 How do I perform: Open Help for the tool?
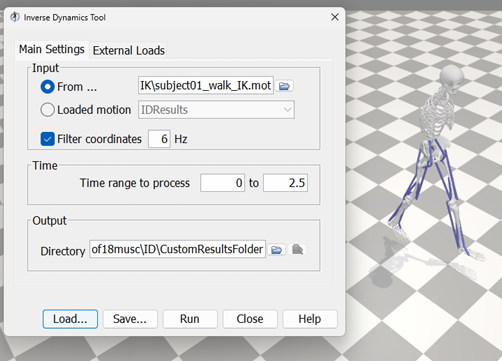coord(310,319)
